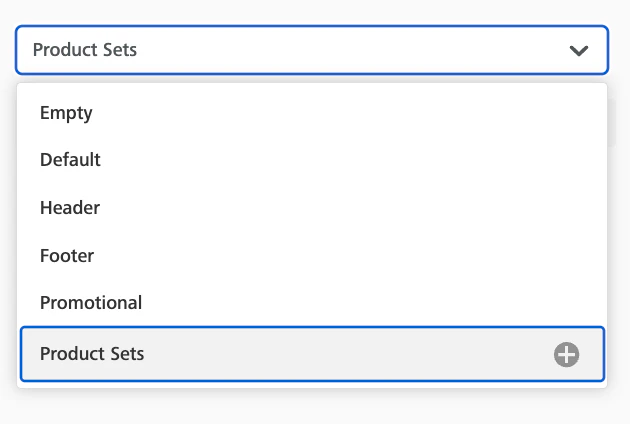630x424 pixels.
Task: Select Footer in the dropdown list
Action: pos(67,256)
